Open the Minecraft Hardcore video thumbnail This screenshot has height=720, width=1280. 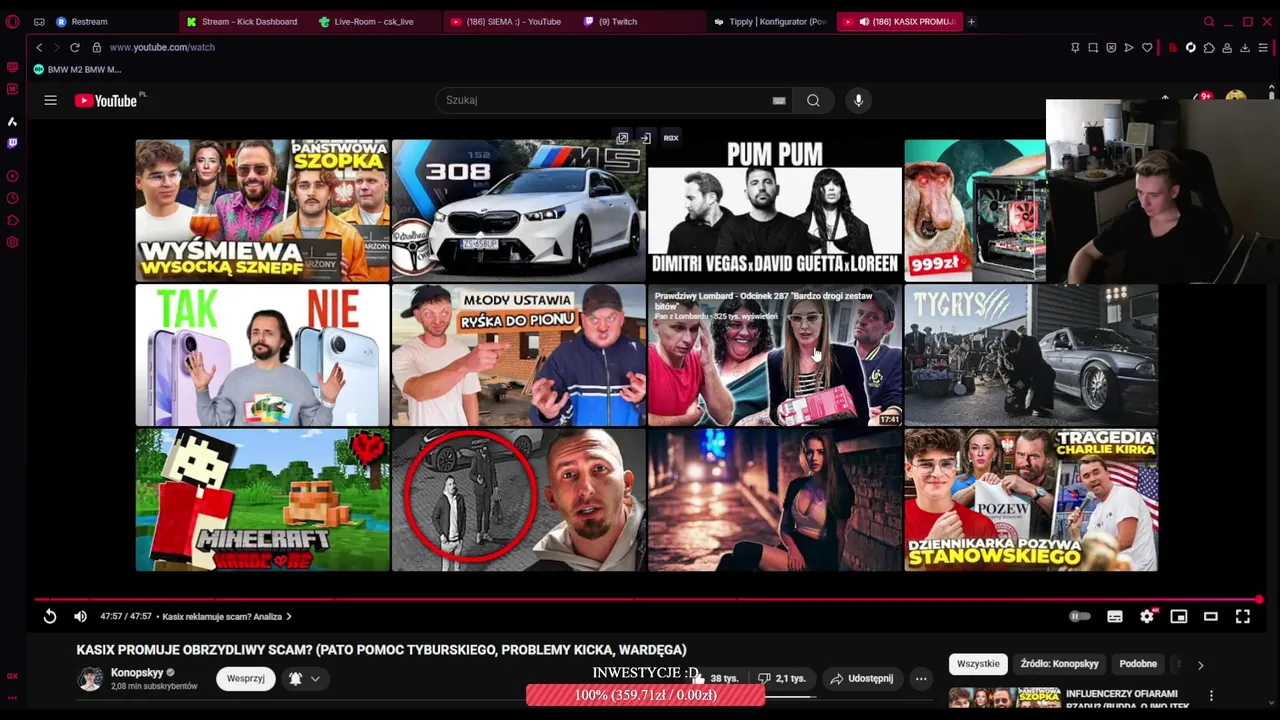262,500
